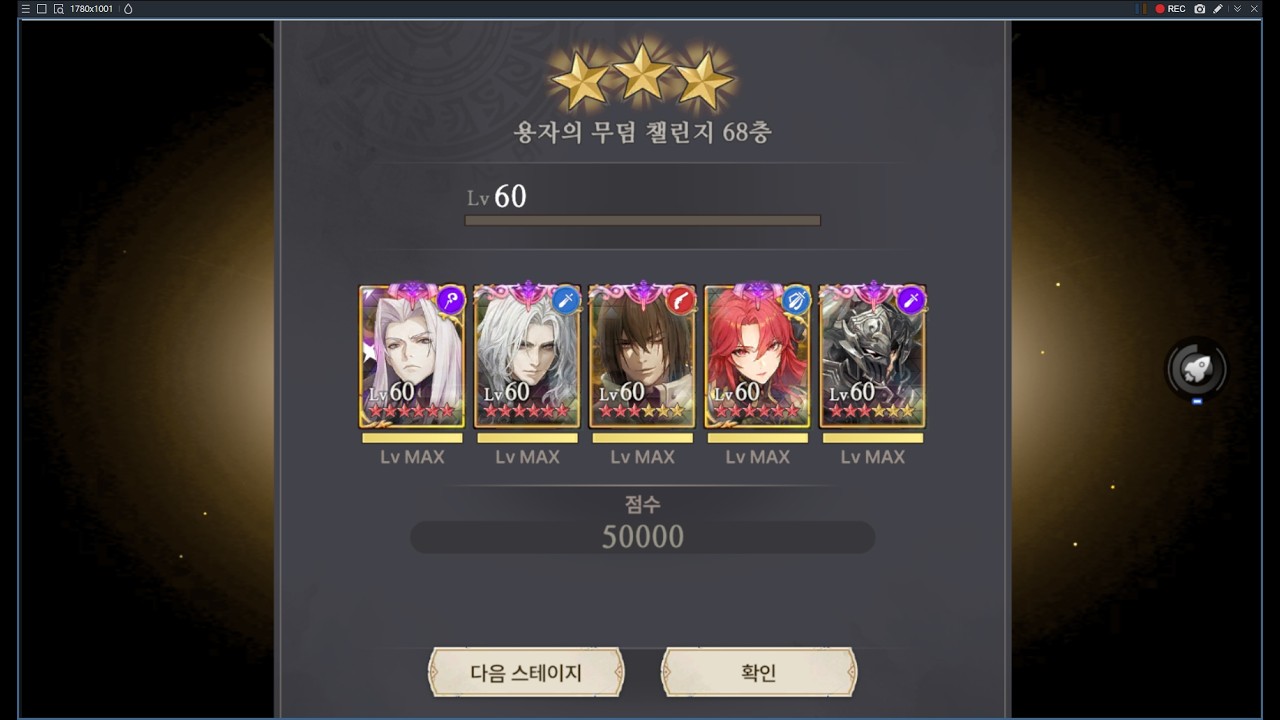
Task: Take a screenshot with the camera icon
Action: click(x=1200, y=8)
